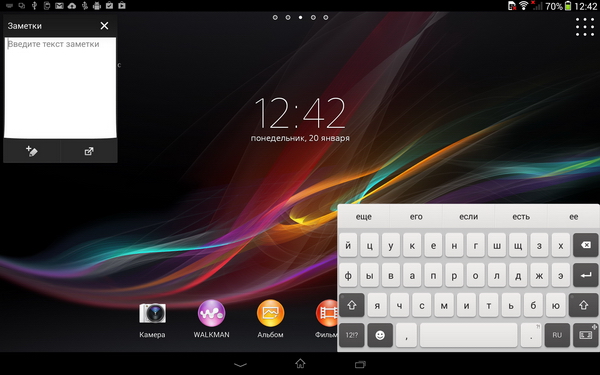Tap the Android home navigation button
This screenshot has width=600, height=375.
point(300,363)
